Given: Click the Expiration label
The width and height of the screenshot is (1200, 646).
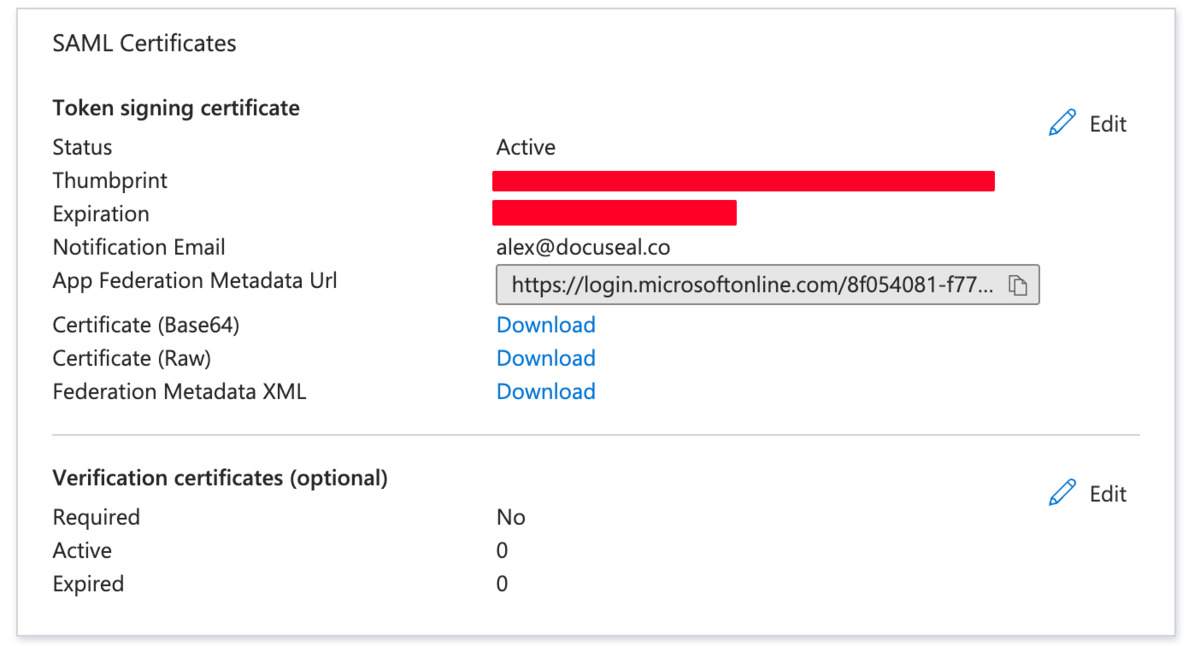Looking at the screenshot, I should coord(101,214).
